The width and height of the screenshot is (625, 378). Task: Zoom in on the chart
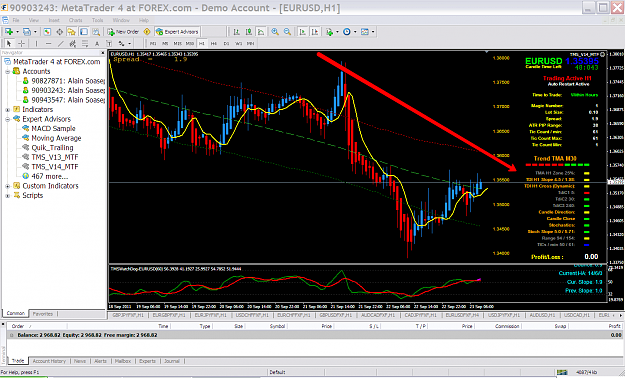pos(275,32)
